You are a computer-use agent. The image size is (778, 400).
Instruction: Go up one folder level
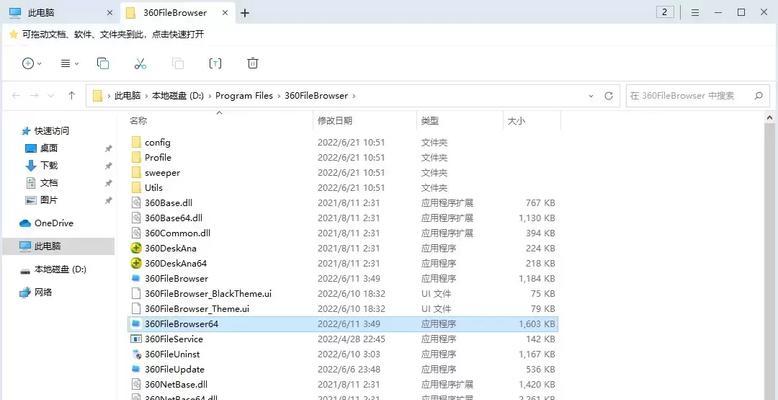(x=72, y=96)
